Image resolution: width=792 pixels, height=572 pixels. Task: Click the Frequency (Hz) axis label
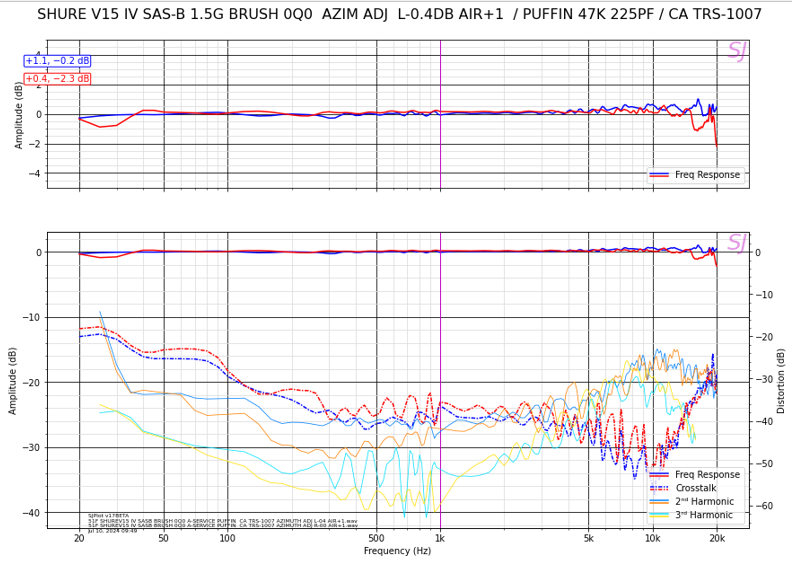(397, 551)
